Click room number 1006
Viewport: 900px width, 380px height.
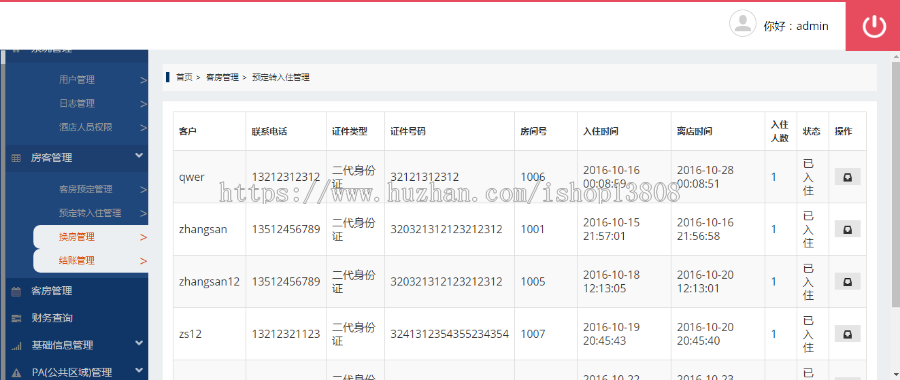pyautogui.click(x=533, y=177)
